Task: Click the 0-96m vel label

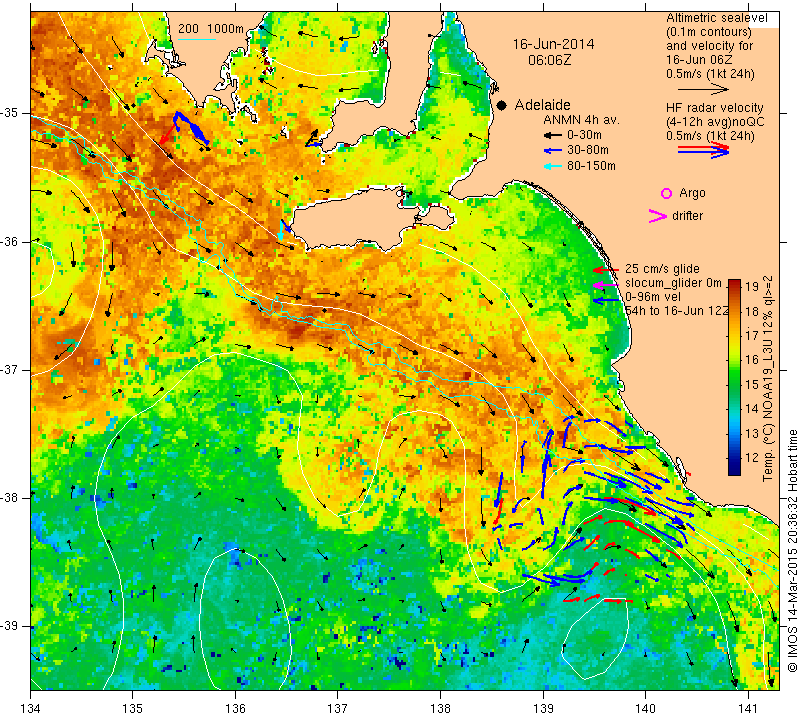Action: (x=653, y=297)
